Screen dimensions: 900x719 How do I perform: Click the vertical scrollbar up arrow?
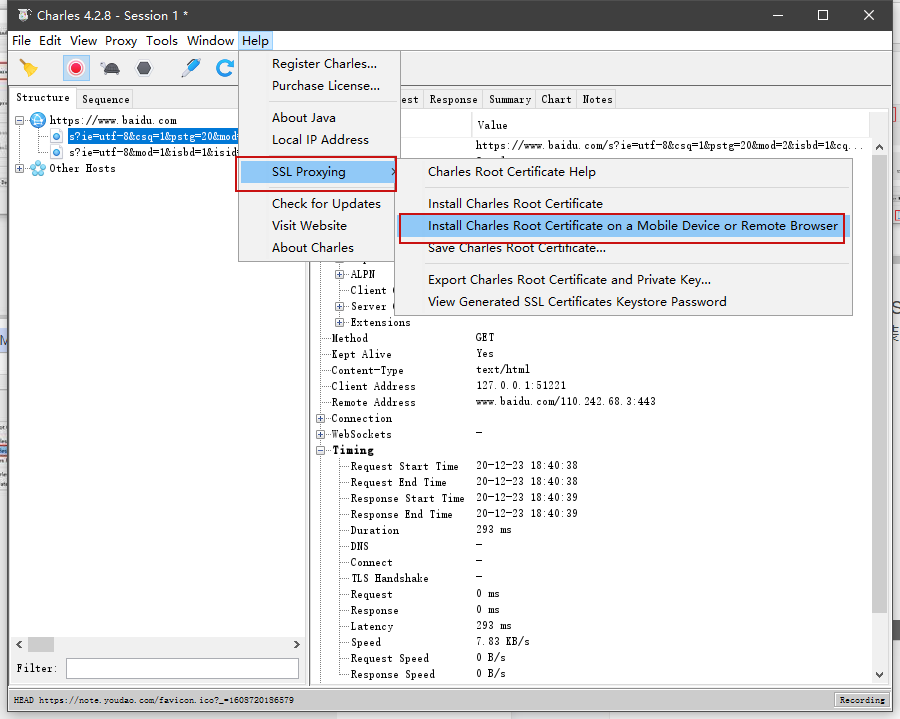point(879,147)
